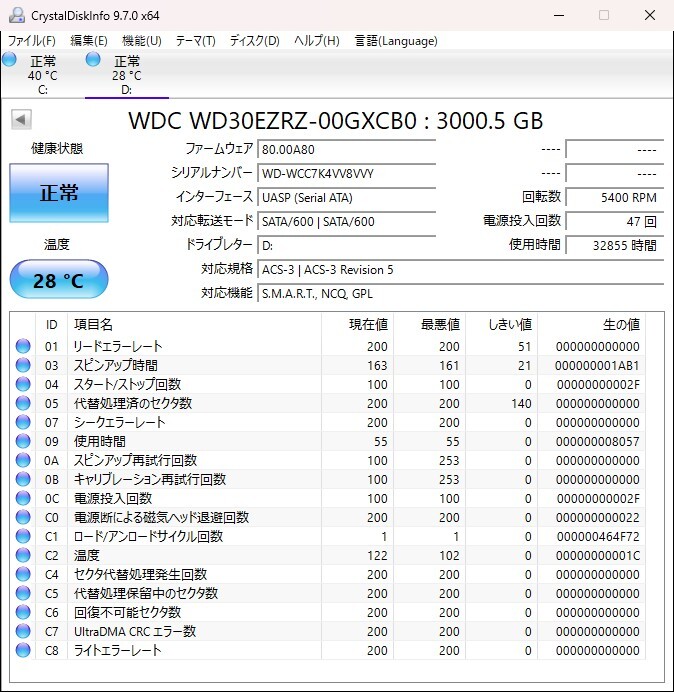This screenshot has height=692, width=674.
Task: Click the 現在値 column header
Action: pos(358,325)
